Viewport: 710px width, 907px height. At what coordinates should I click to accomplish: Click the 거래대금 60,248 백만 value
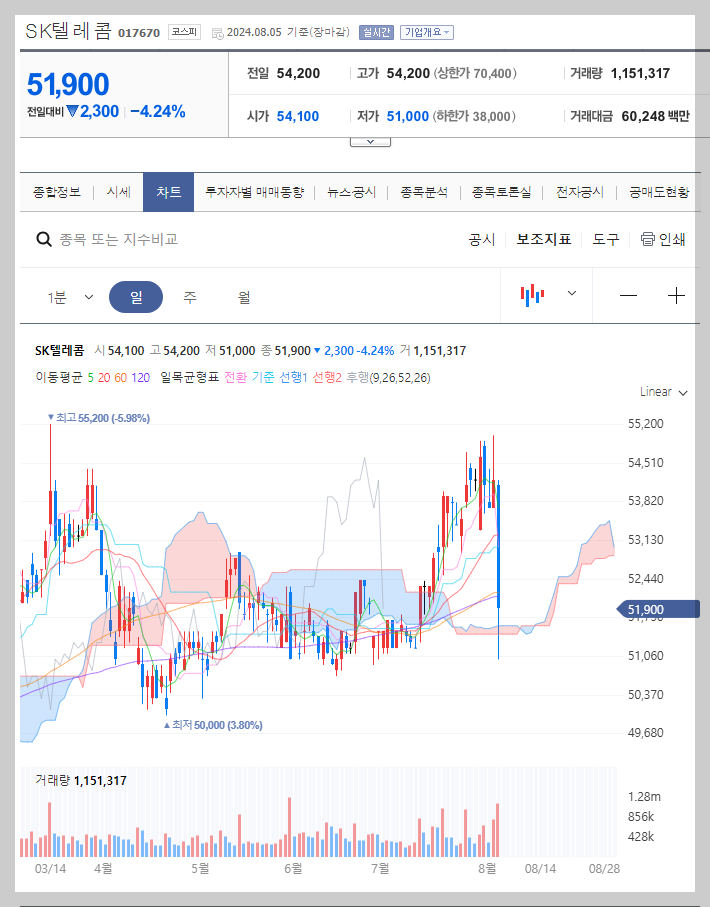click(x=656, y=116)
